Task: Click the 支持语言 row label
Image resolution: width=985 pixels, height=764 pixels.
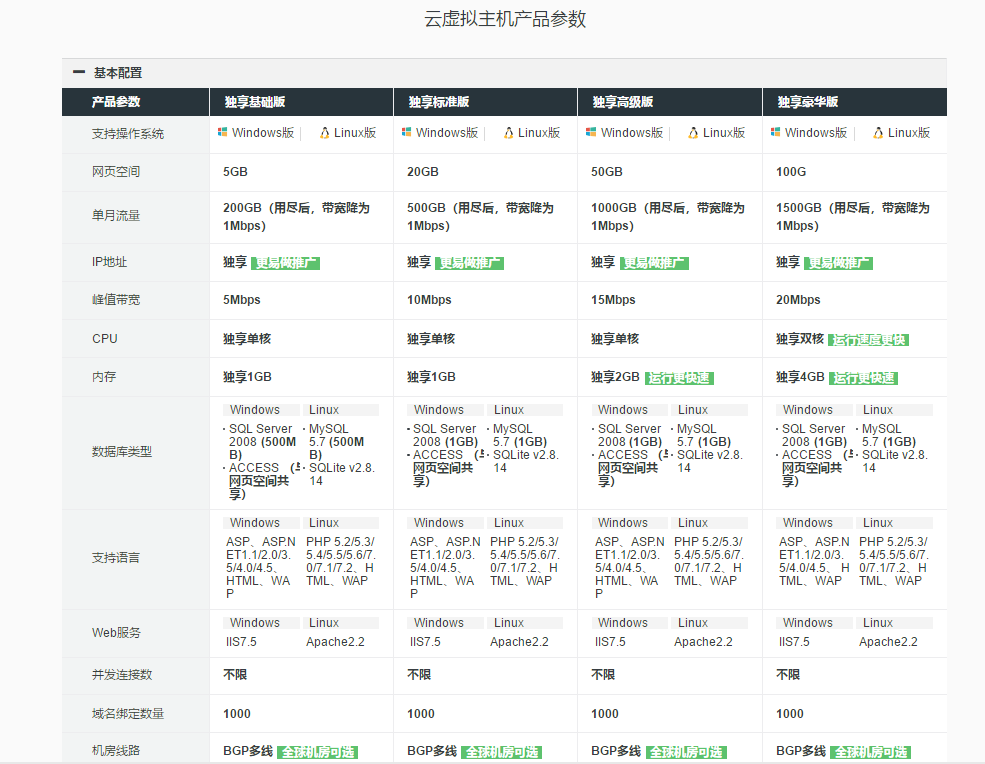Action: (116, 558)
